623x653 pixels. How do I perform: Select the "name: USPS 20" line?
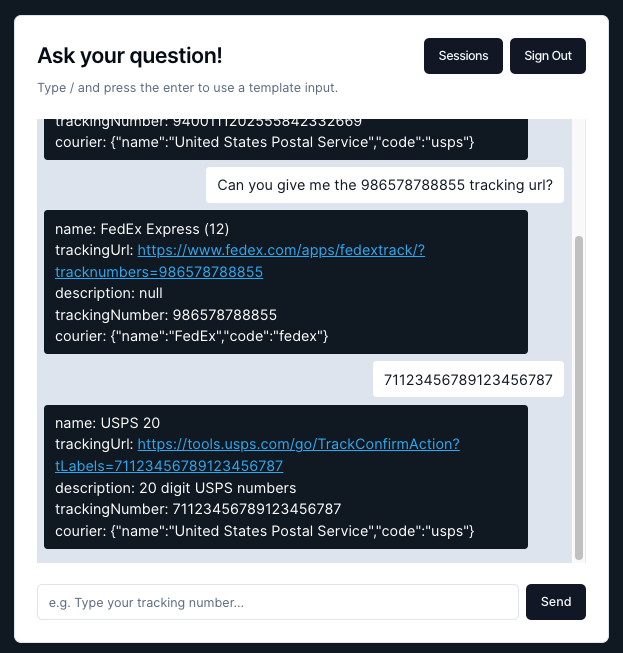coord(108,423)
